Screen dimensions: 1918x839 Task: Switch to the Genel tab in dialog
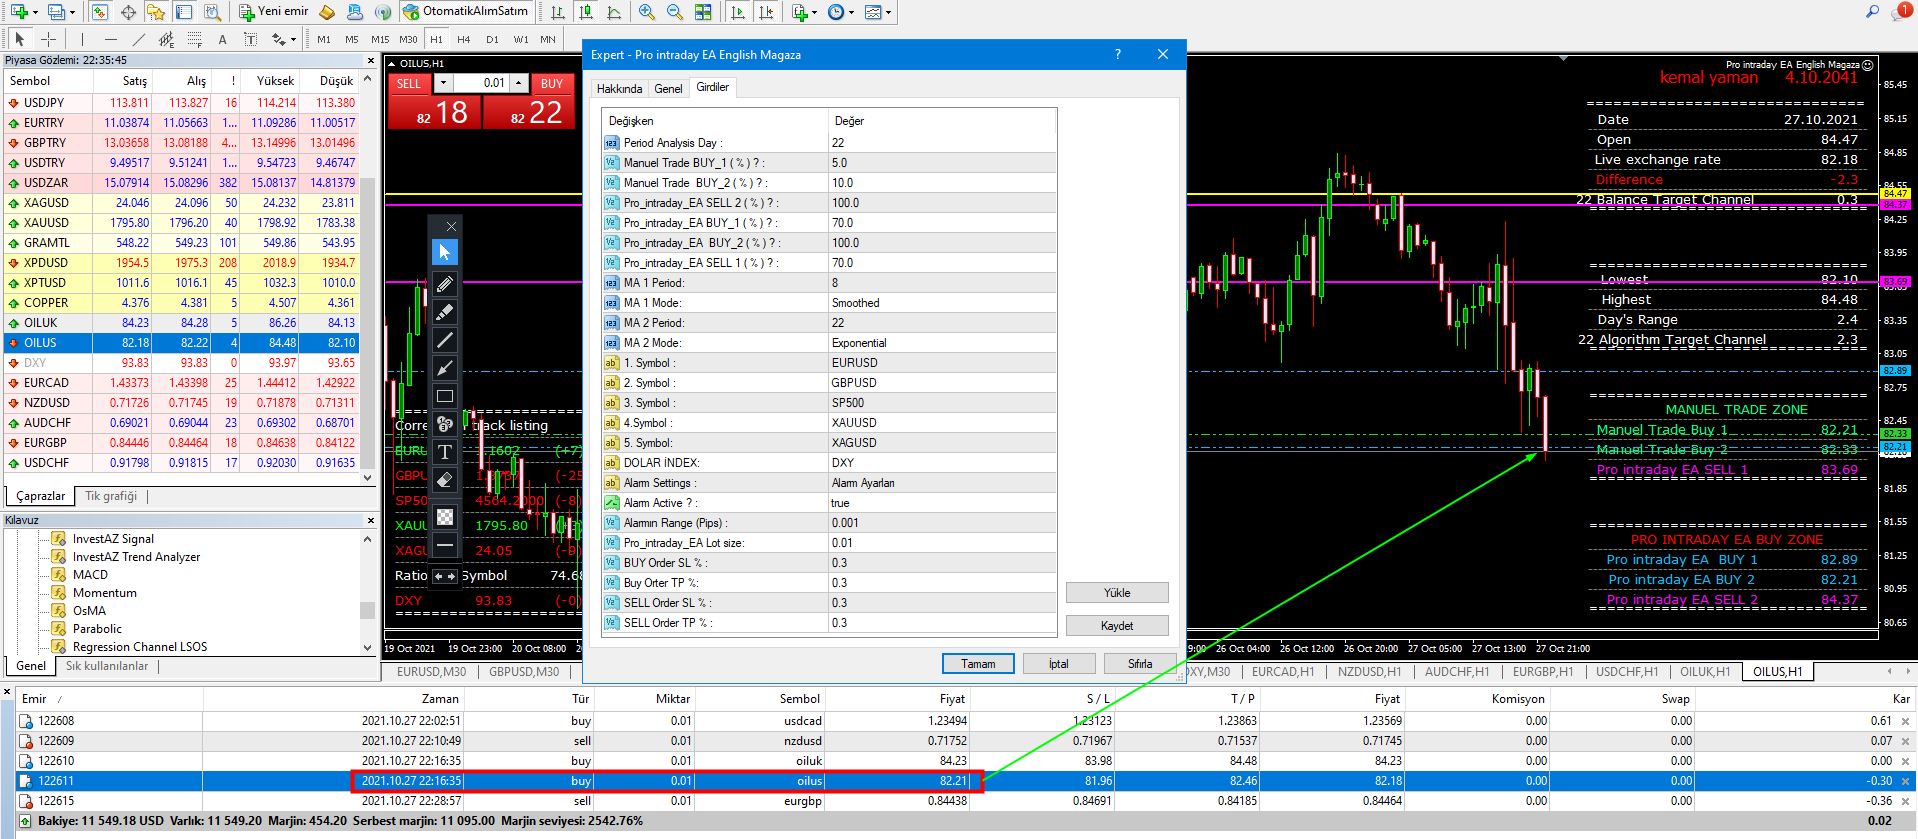click(668, 89)
